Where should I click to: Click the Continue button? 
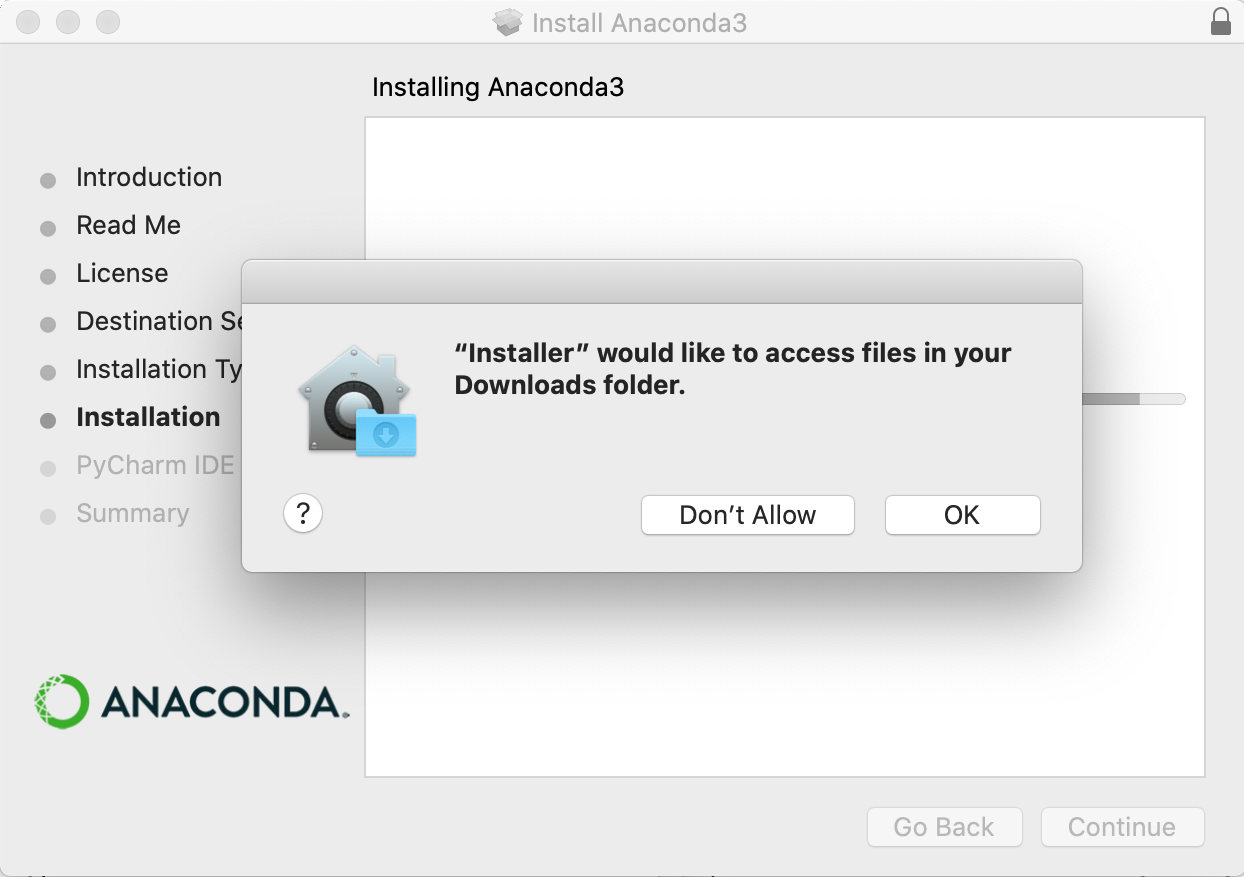point(1122,827)
